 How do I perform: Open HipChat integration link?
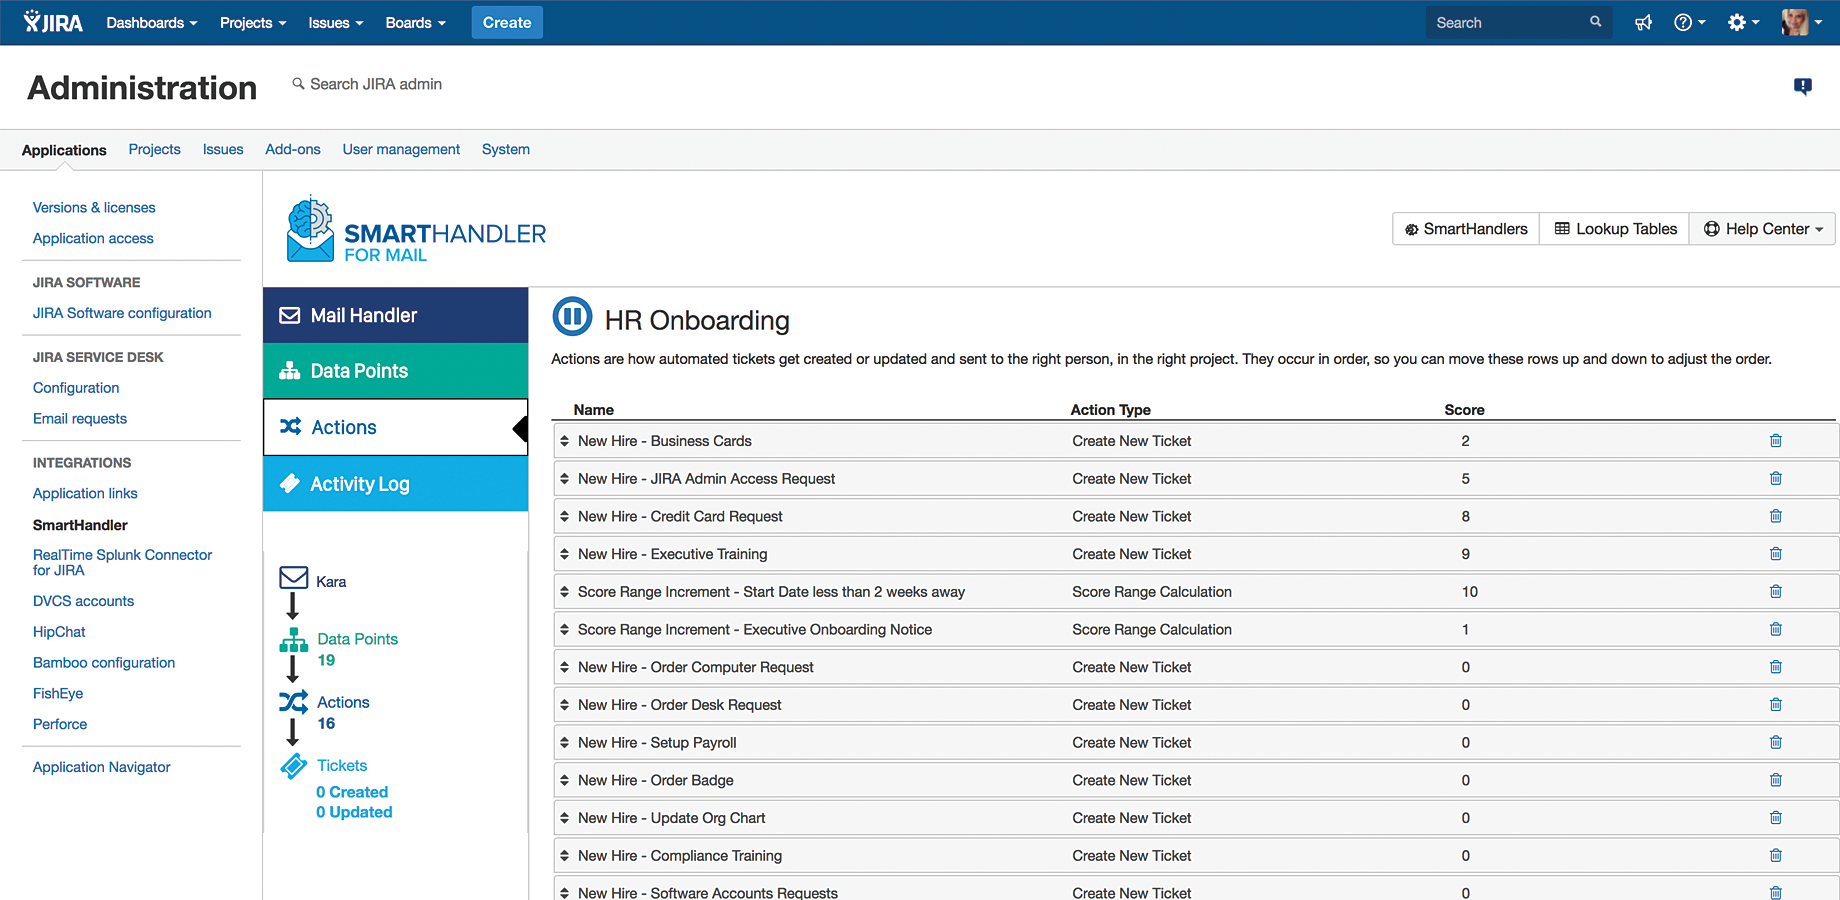[x=59, y=632]
